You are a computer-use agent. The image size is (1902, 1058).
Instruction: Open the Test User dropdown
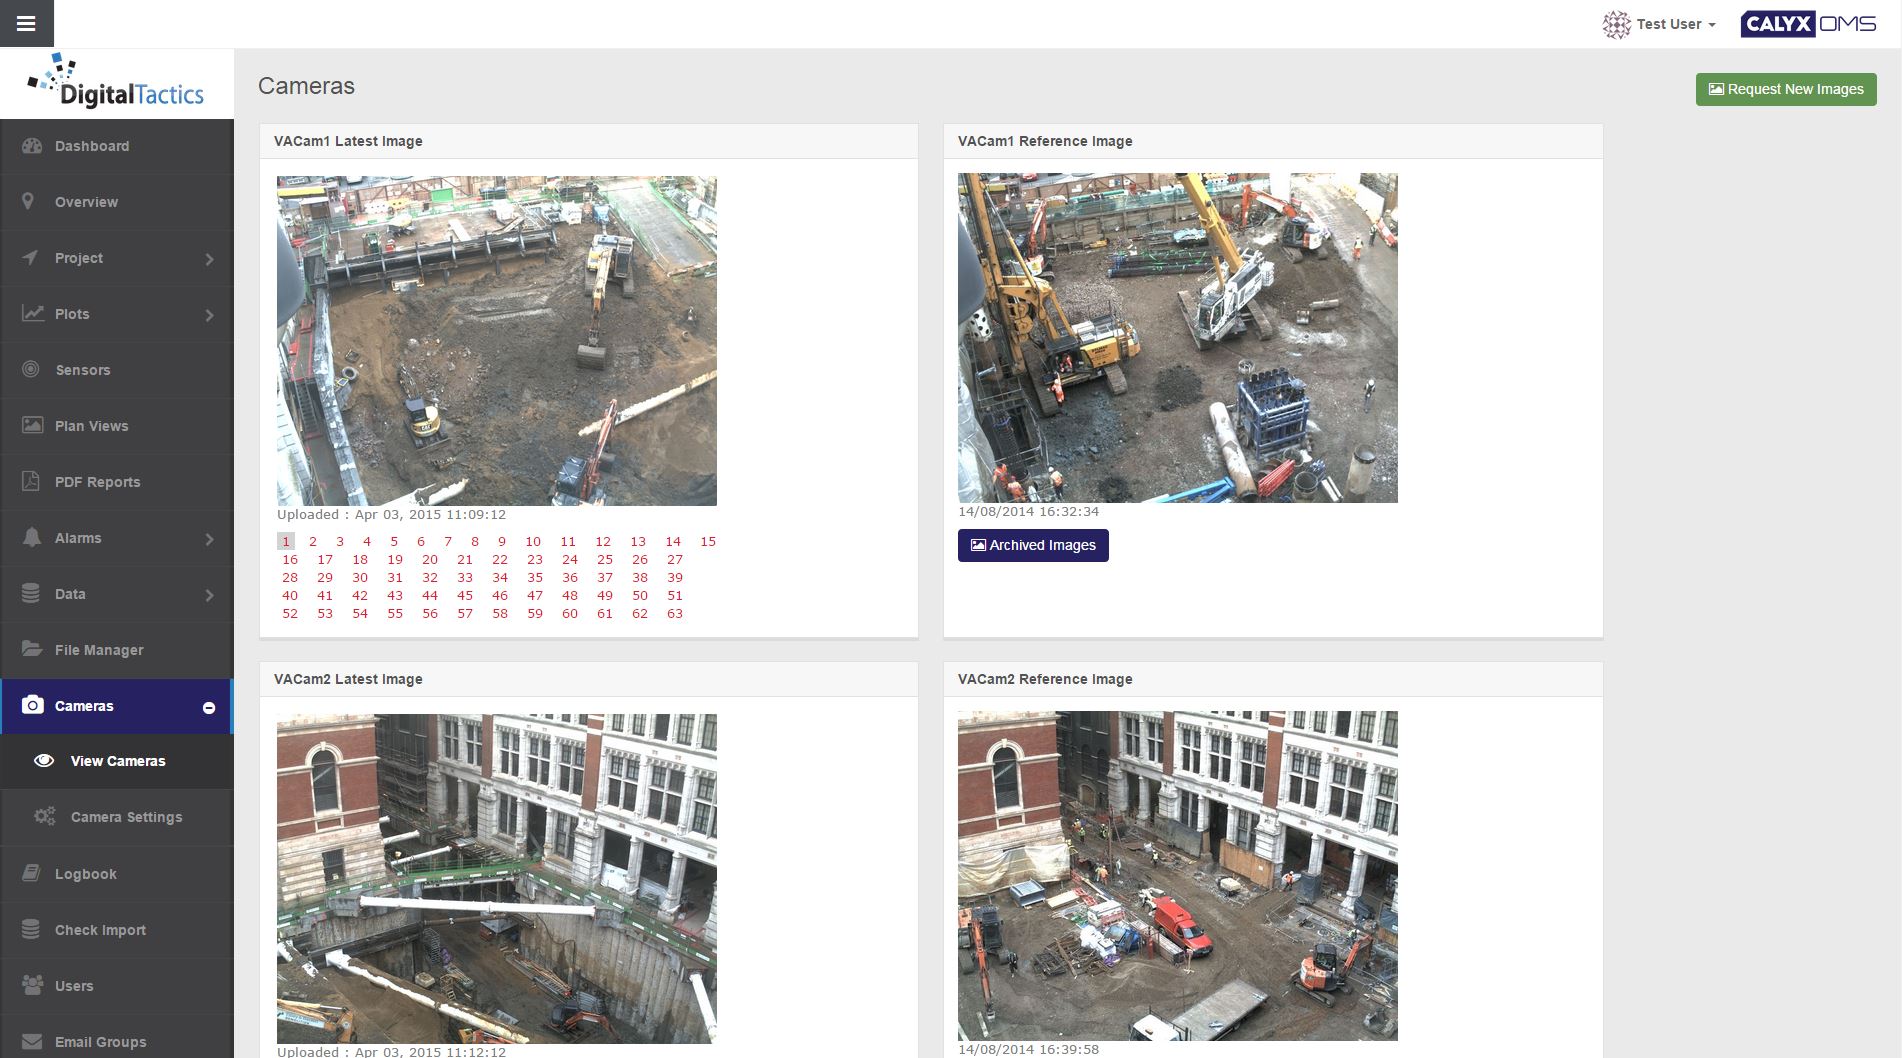coord(1660,24)
